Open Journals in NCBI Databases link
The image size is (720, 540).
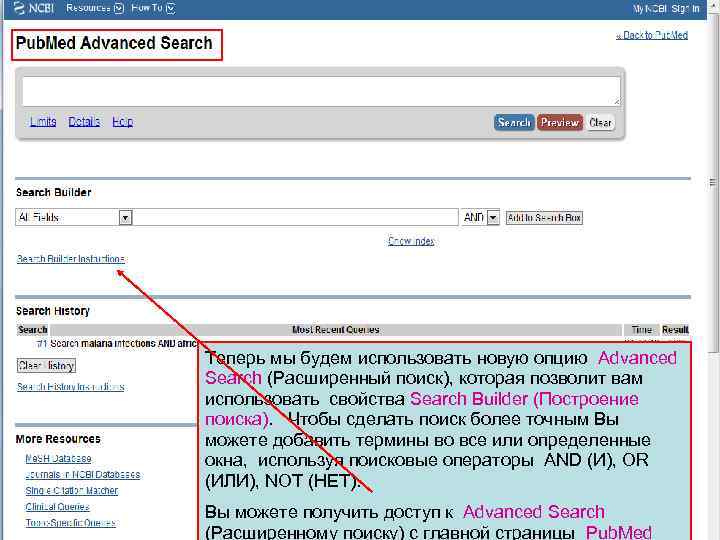83,475
